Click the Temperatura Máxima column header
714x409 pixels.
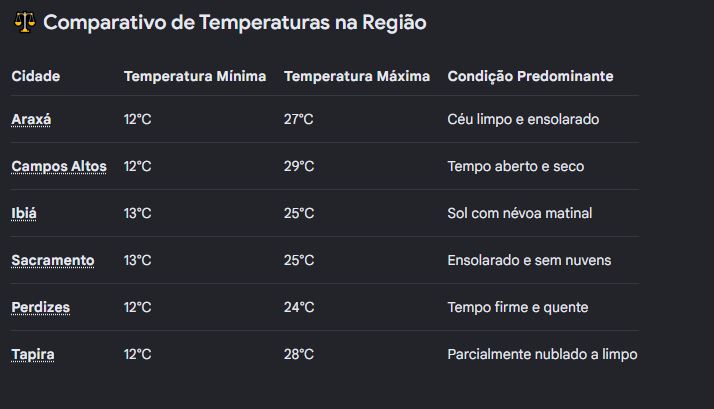[357, 76]
